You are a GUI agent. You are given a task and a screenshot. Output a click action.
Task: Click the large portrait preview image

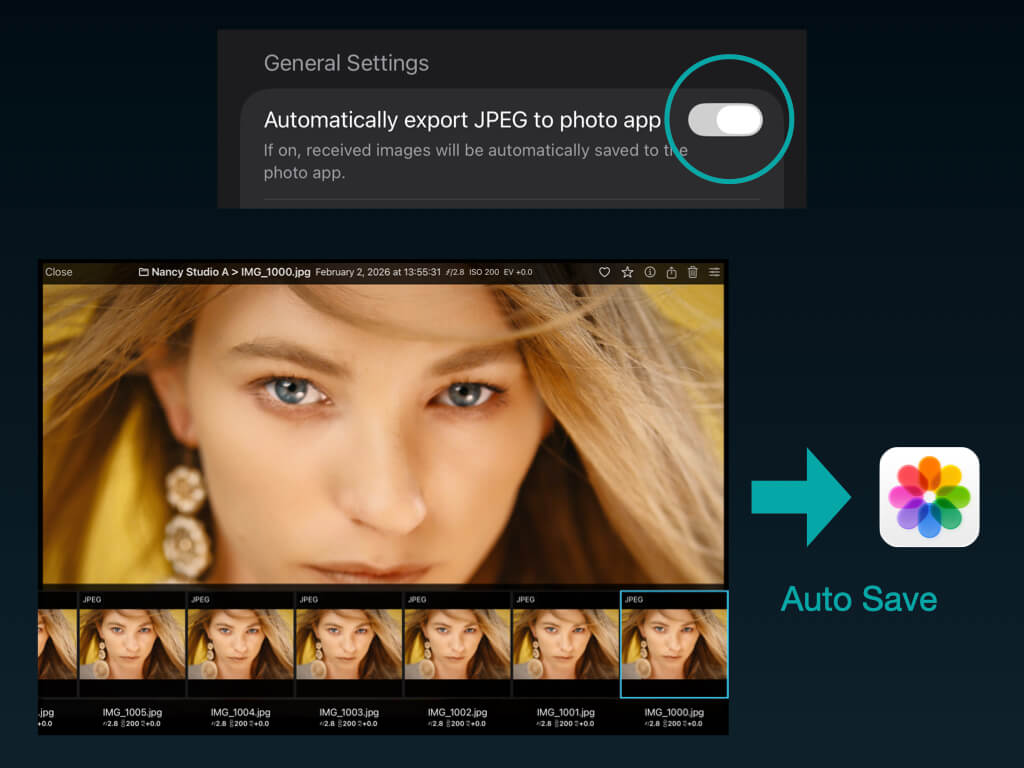pyautogui.click(x=383, y=433)
